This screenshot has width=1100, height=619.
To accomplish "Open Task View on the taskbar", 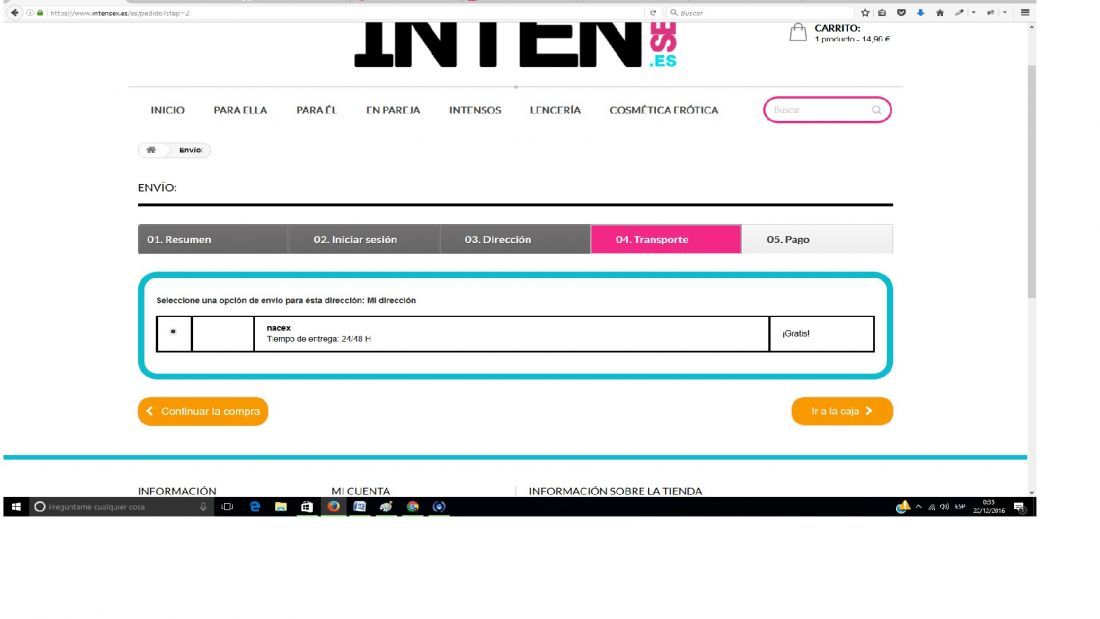I will tap(227, 507).
